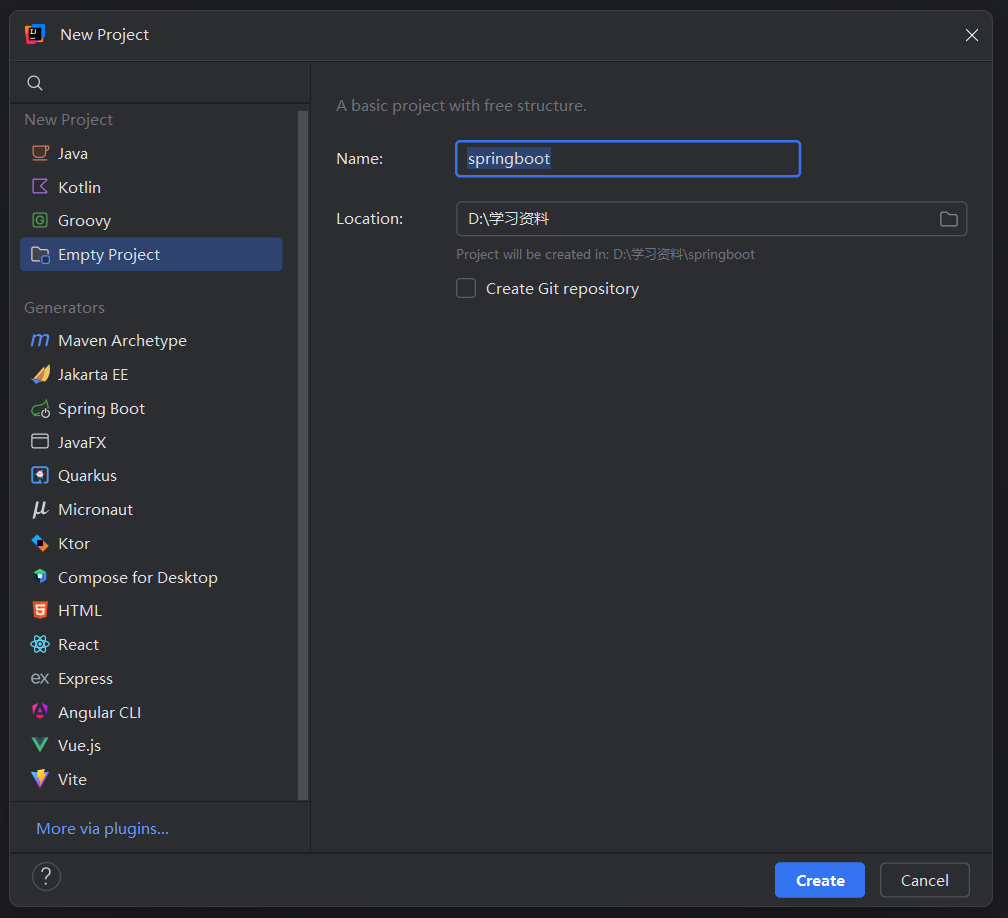Select Java in the project type list
The height and width of the screenshot is (918, 1008).
151,153
